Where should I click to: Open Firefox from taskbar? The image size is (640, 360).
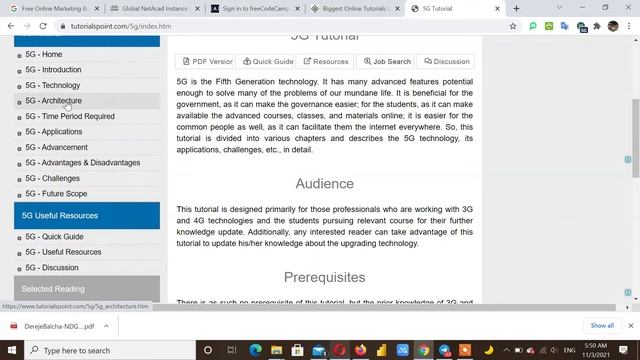click(360, 350)
